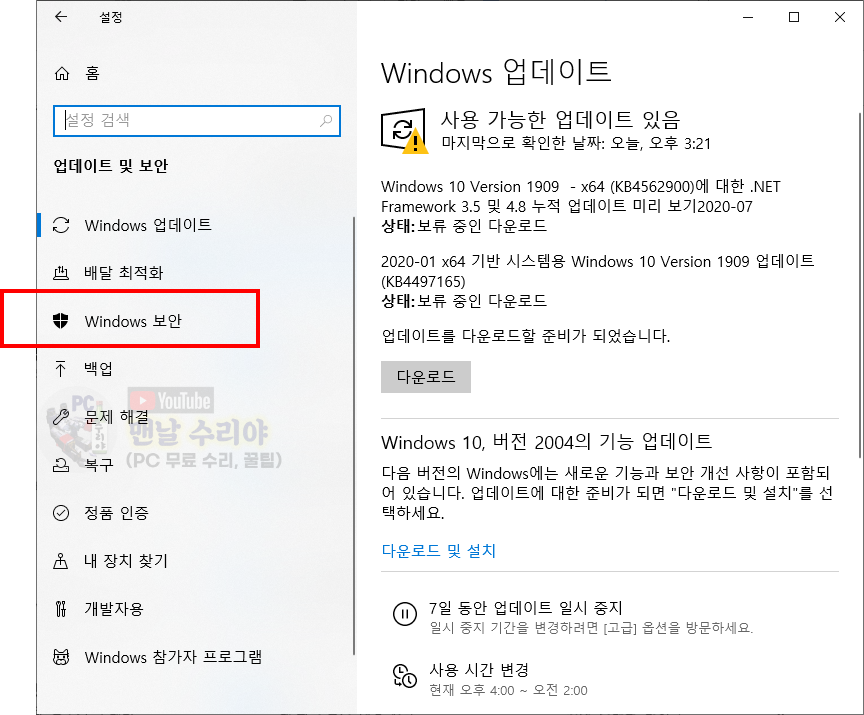Image resolution: width=864 pixels, height=715 pixels.
Task: Click the sidebar vertical scrollbar
Action: tap(354, 435)
